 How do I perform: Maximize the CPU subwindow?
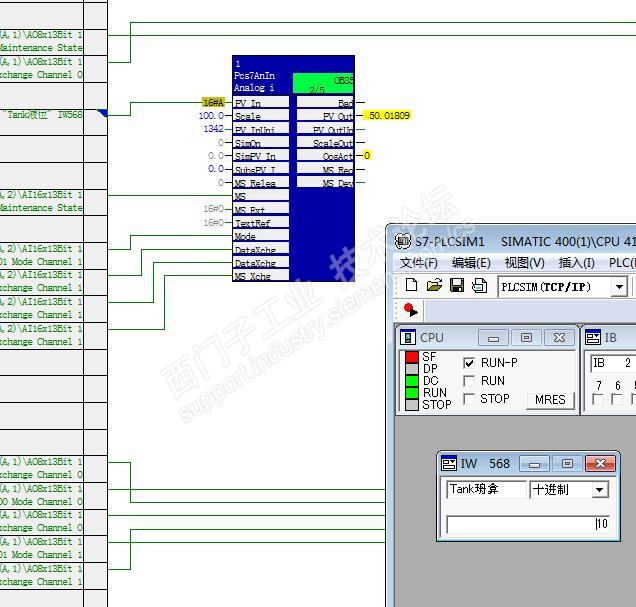tap(526, 338)
